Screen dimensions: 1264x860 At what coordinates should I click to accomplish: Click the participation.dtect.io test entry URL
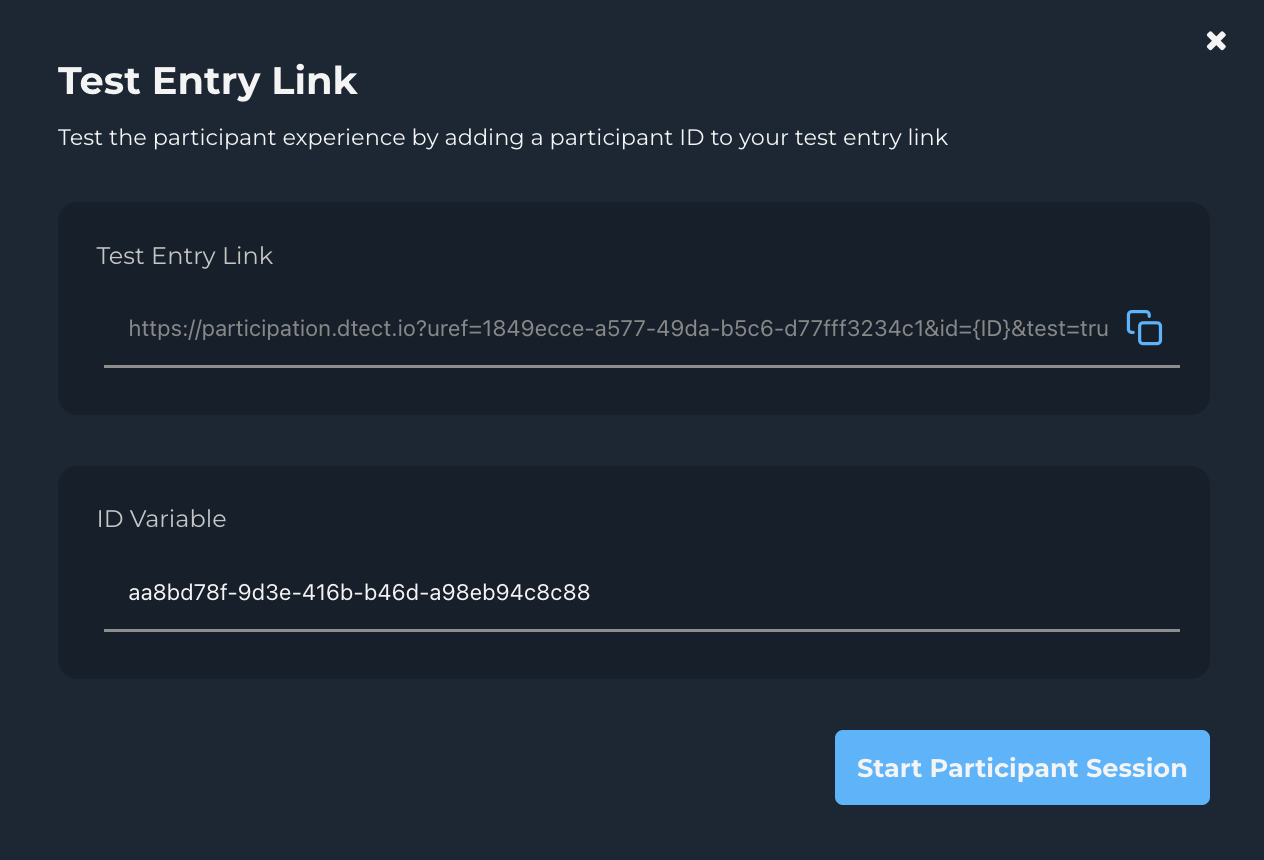point(617,328)
